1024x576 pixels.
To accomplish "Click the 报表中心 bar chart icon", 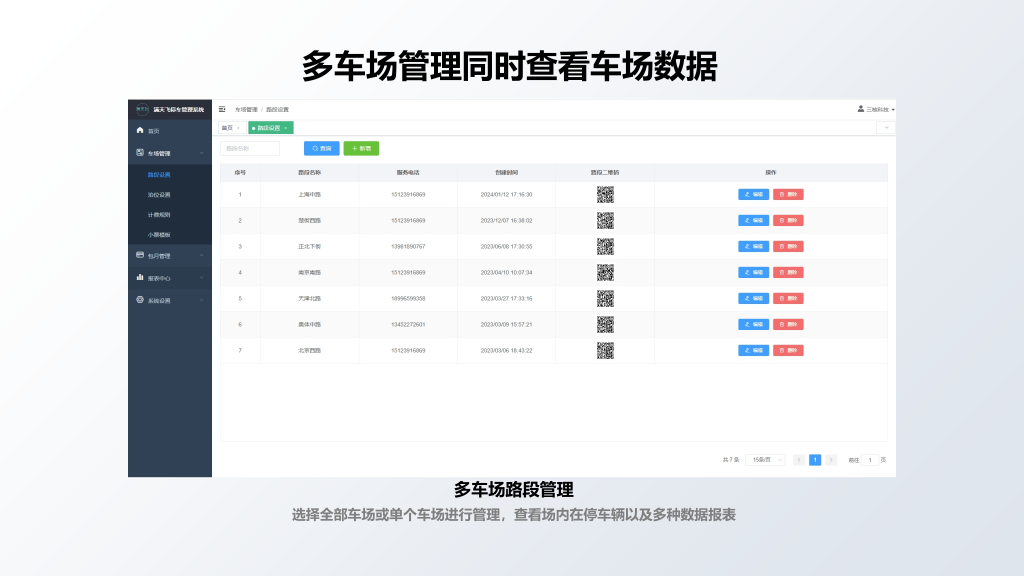I will [140, 278].
